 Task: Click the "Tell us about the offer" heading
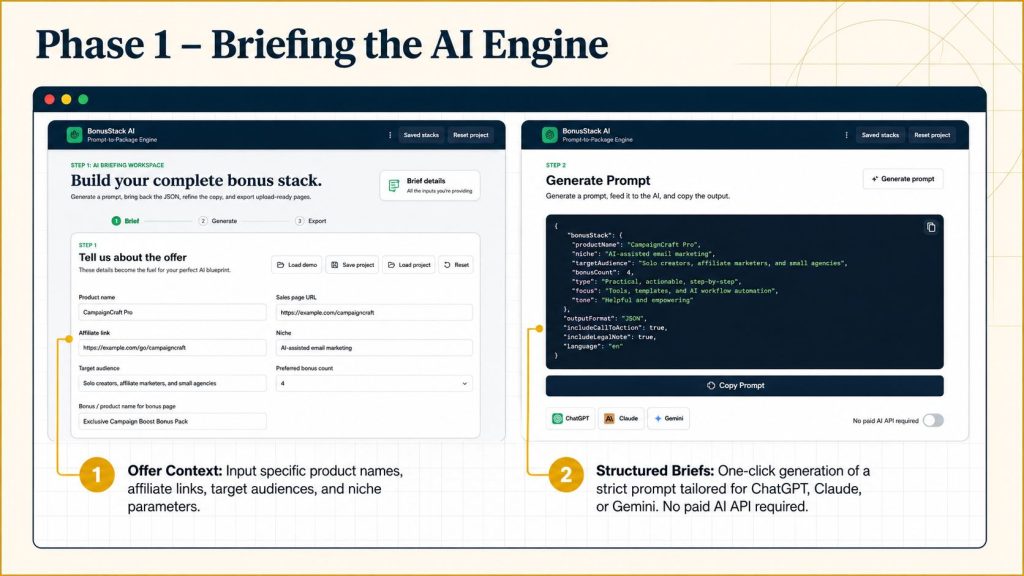coord(133,257)
